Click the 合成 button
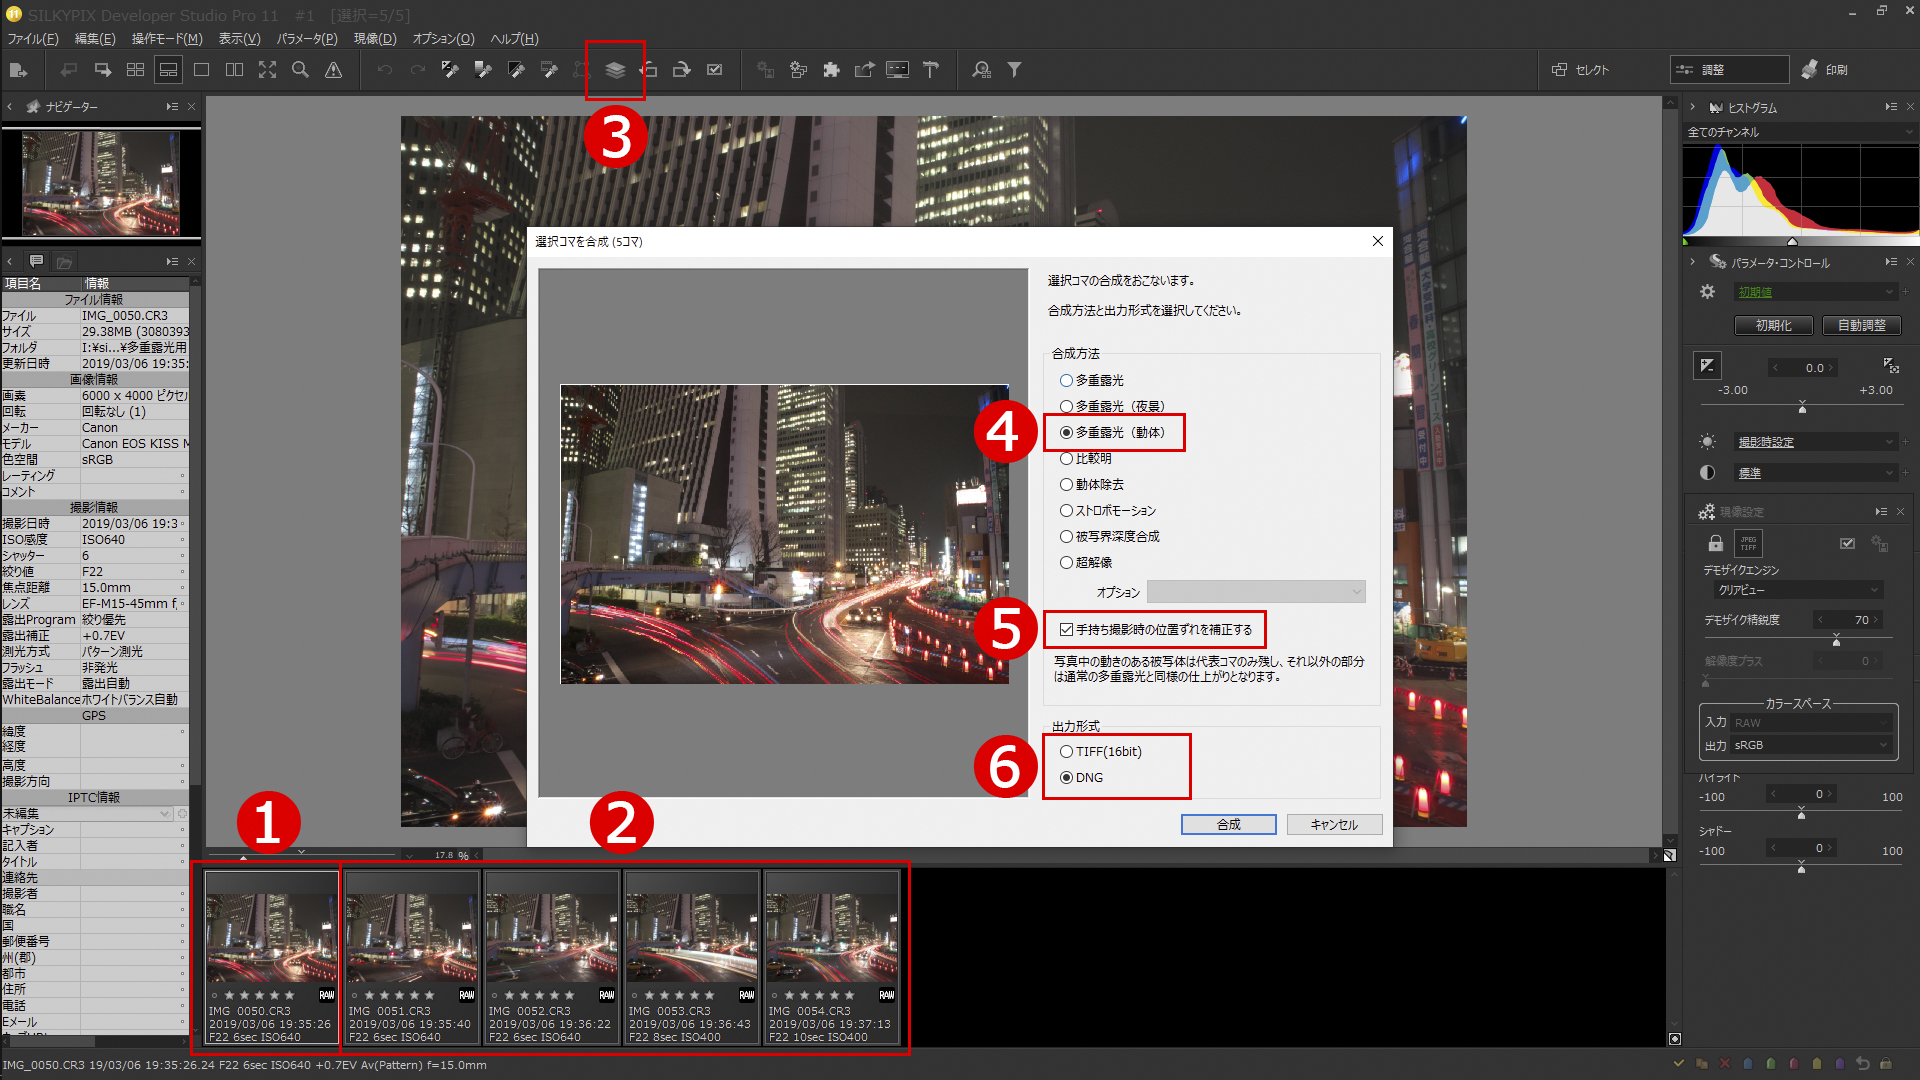This screenshot has width=1920, height=1080. (1228, 824)
